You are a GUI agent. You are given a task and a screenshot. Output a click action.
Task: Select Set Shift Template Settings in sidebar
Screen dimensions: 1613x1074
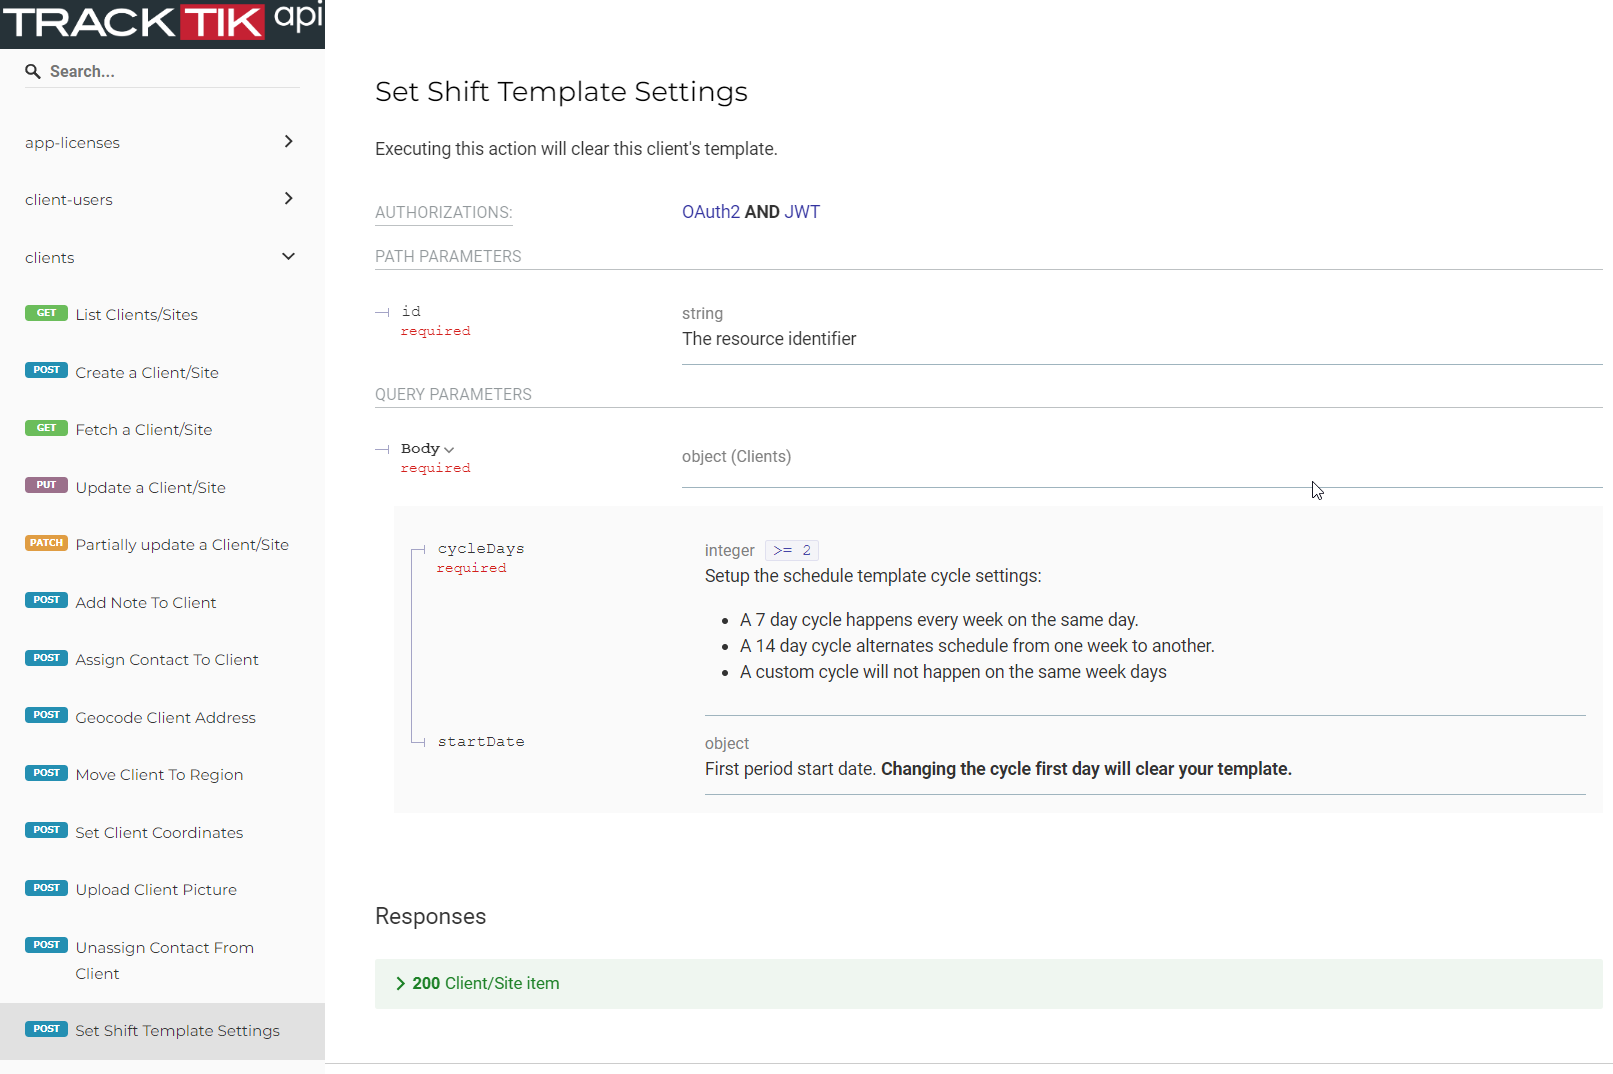pyautogui.click(x=177, y=1030)
